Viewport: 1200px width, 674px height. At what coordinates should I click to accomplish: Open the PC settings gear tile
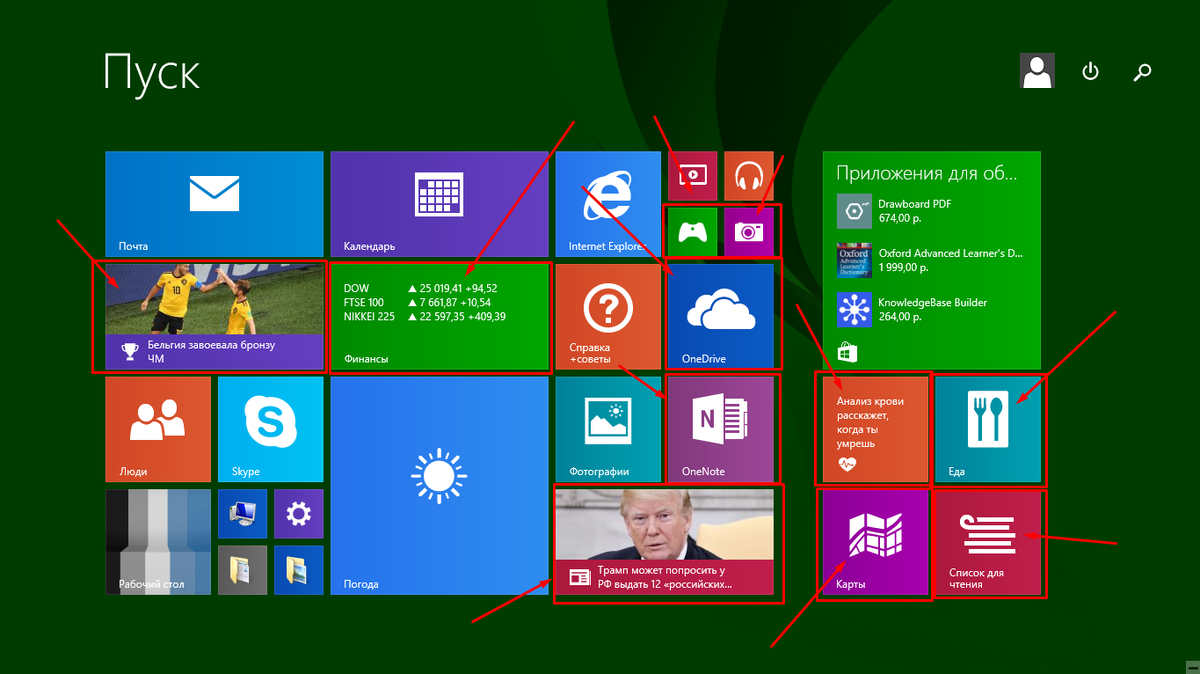coord(299,513)
